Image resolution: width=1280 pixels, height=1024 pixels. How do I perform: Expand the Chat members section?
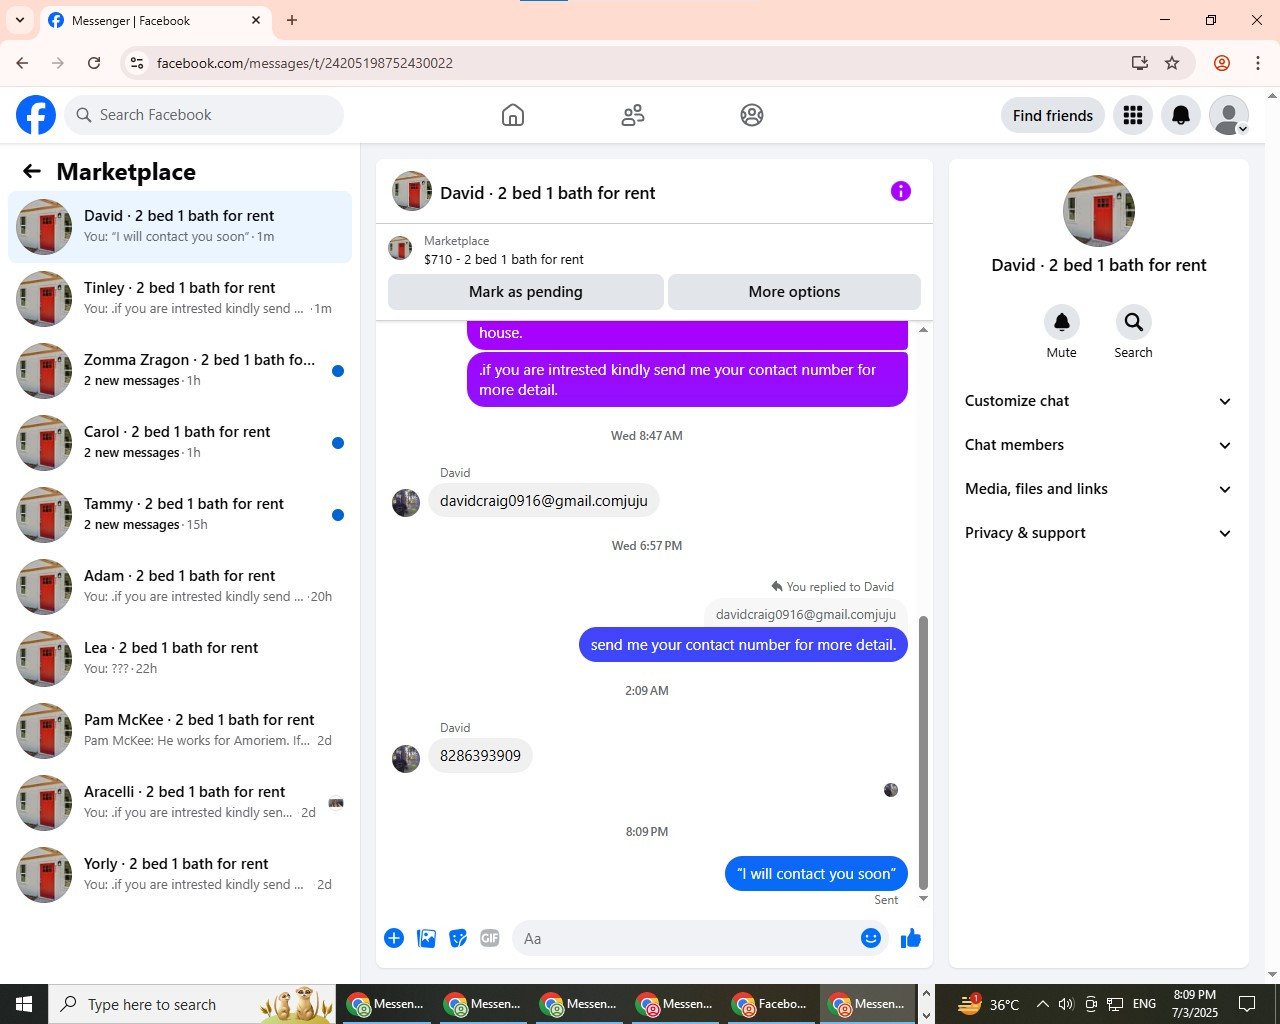point(1098,445)
